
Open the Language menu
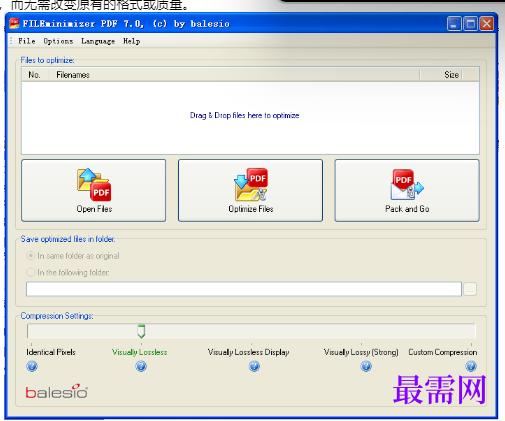tap(98, 41)
